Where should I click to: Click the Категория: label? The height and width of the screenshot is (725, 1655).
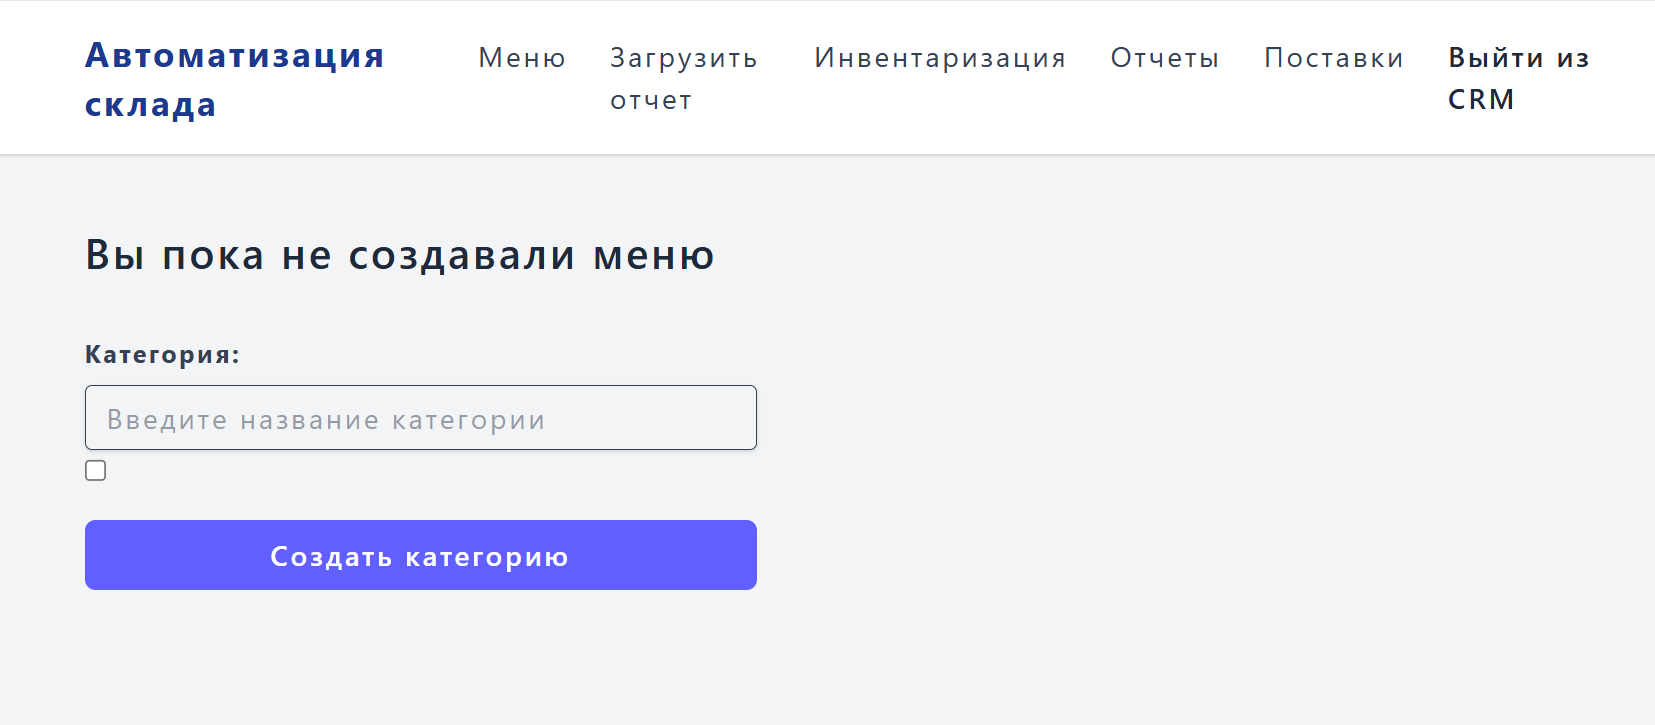tap(161, 354)
